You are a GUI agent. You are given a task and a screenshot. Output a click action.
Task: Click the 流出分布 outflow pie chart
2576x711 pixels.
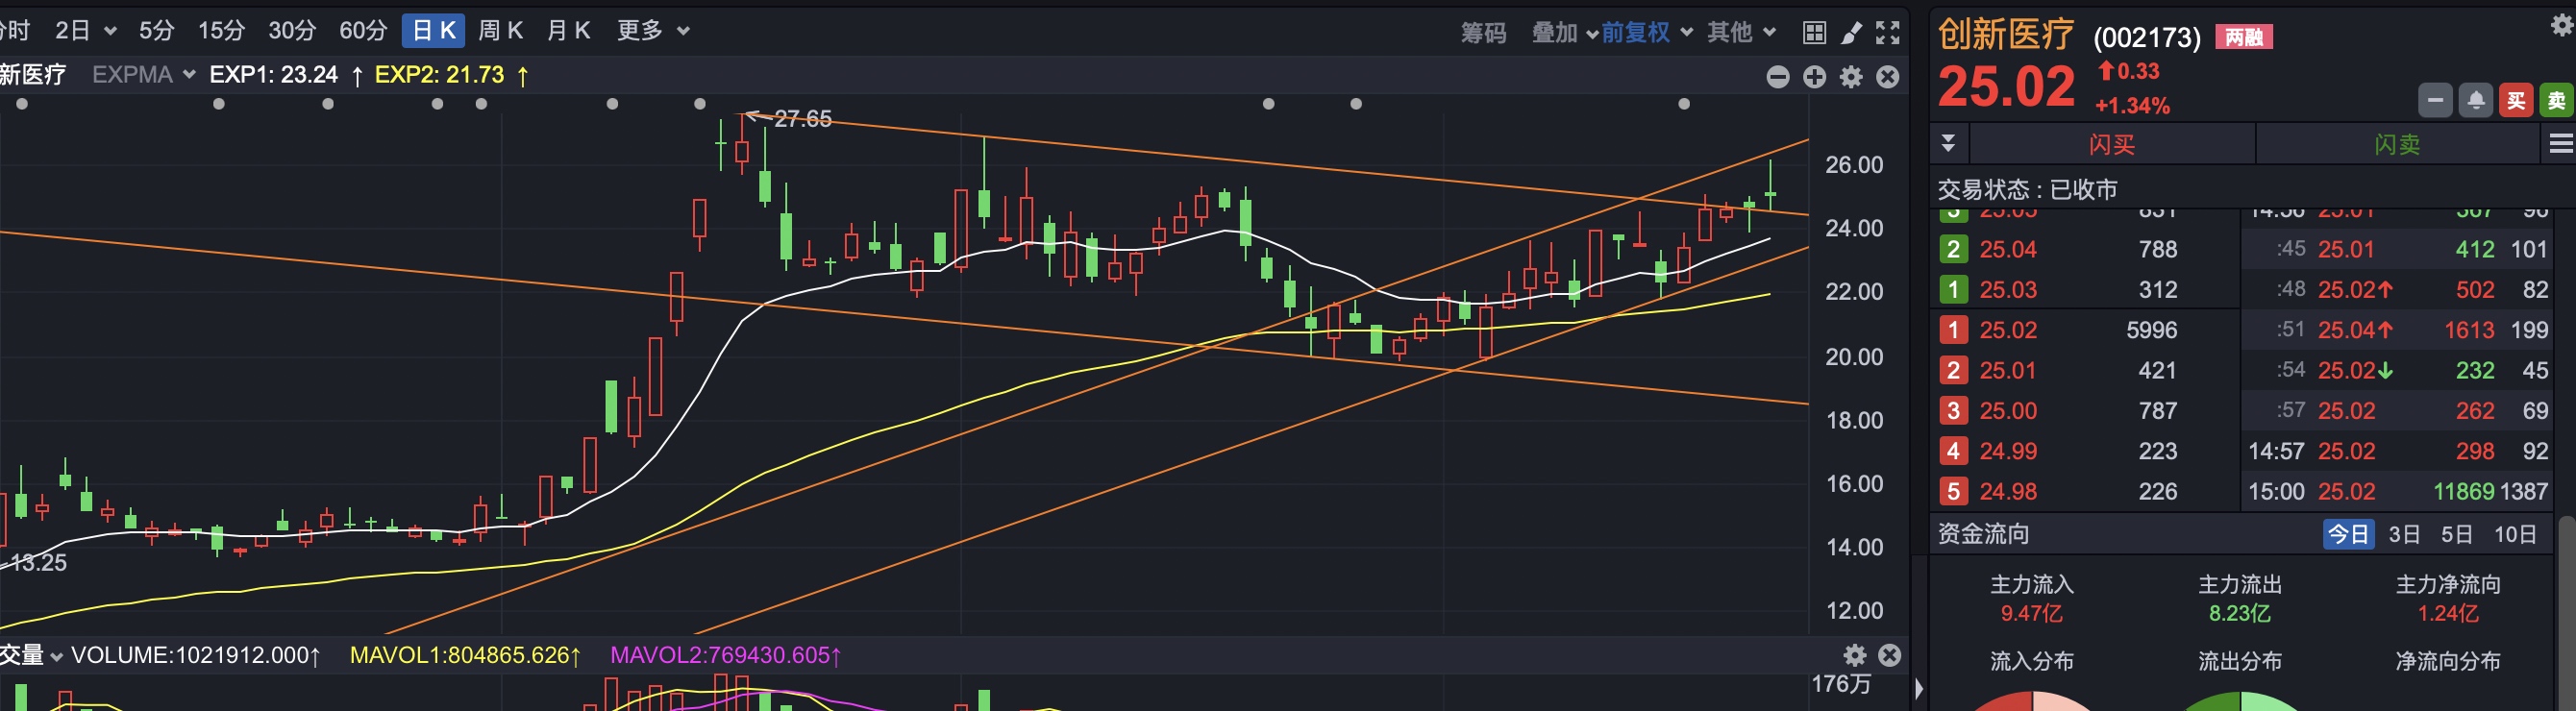click(2240, 701)
